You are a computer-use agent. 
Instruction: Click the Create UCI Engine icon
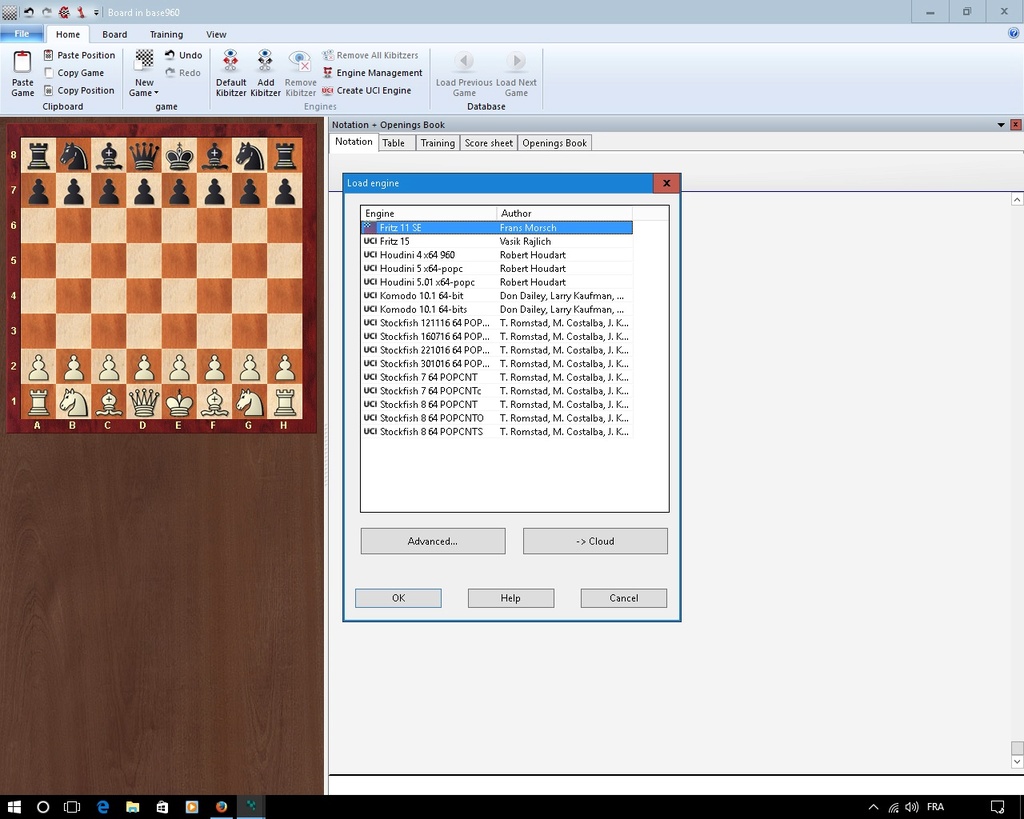328,90
